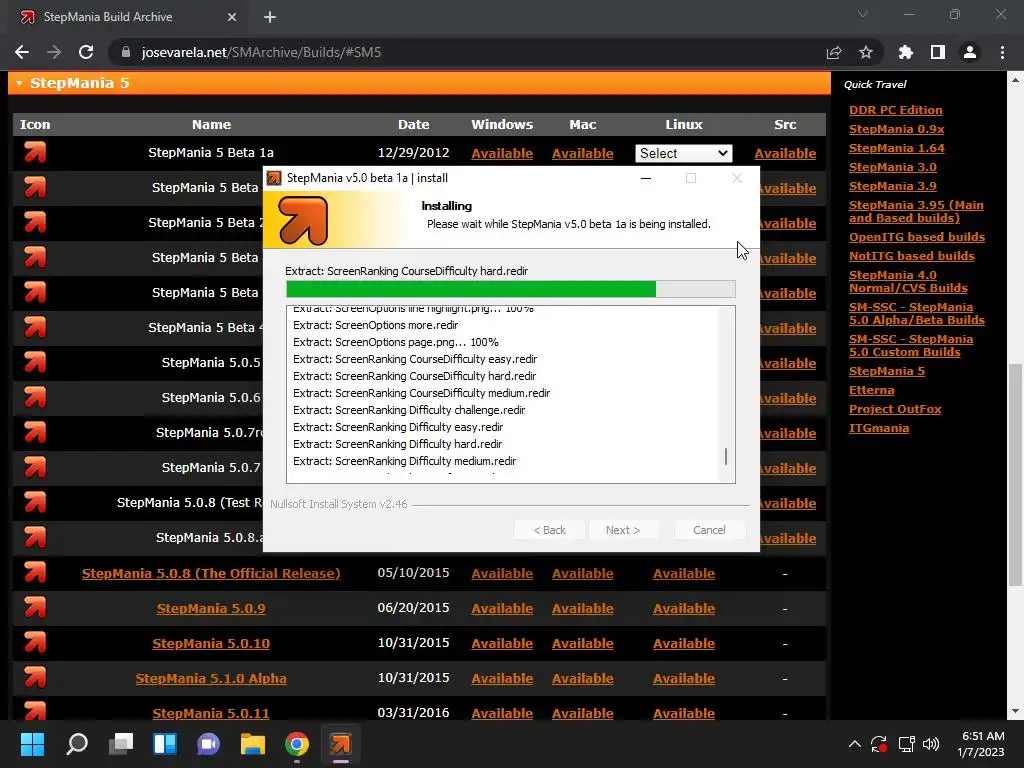
Task: Show hidden system tray icons
Action: (x=854, y=744)
